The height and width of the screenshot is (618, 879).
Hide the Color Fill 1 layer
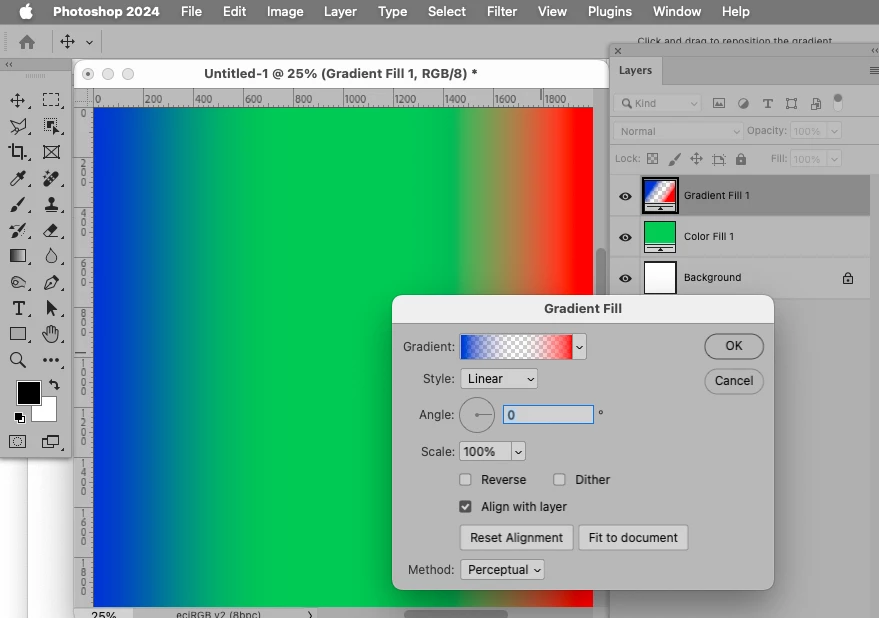(625, 237)
